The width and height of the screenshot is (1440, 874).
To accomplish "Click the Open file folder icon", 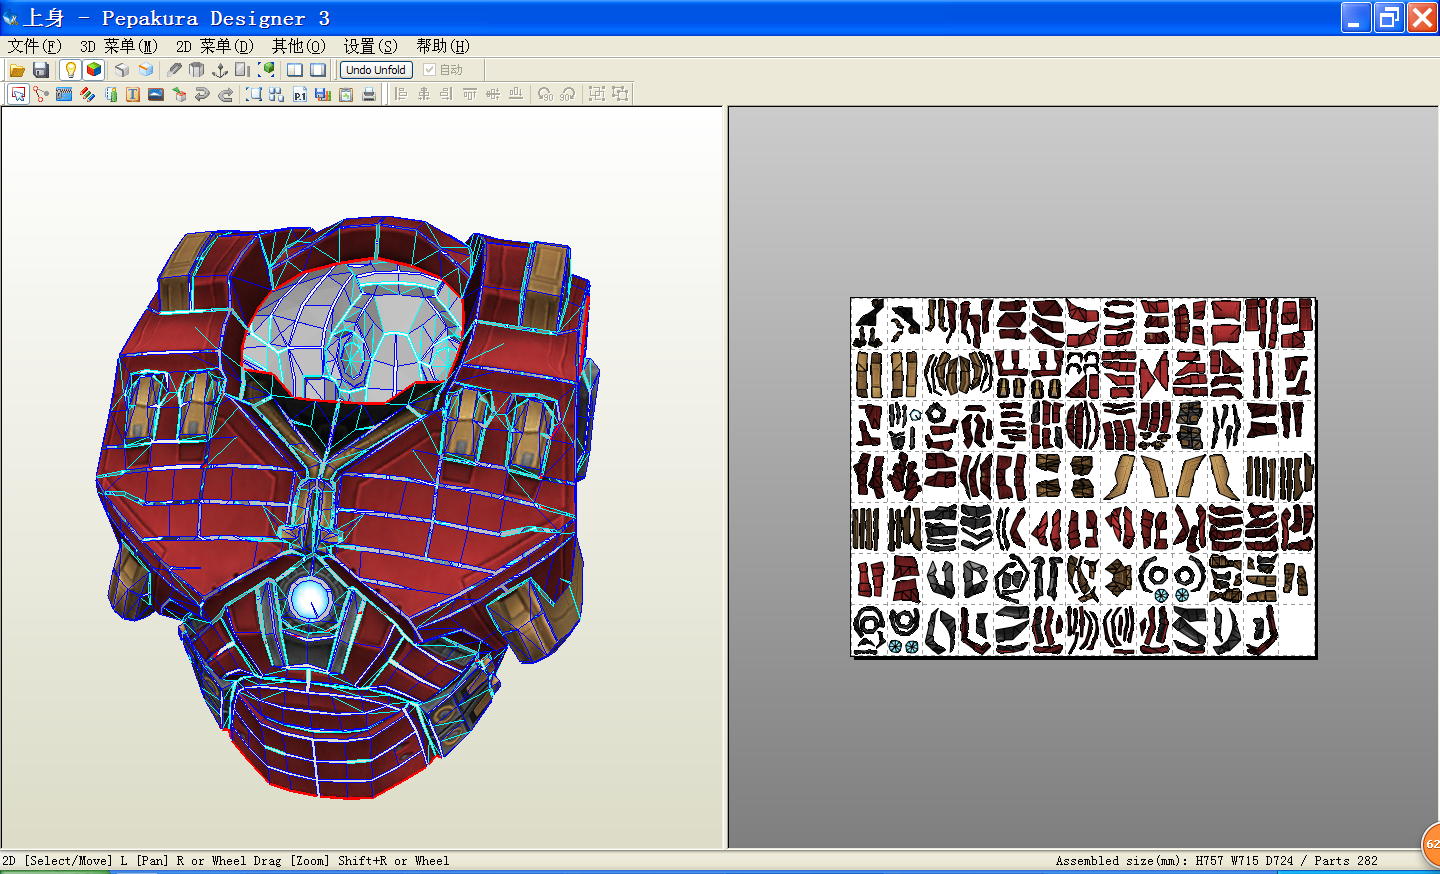I will pos(17,70).
